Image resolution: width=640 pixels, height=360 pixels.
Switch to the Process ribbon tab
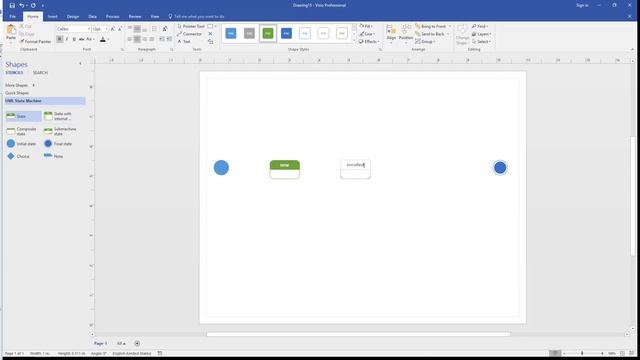(x=113, y=17)
